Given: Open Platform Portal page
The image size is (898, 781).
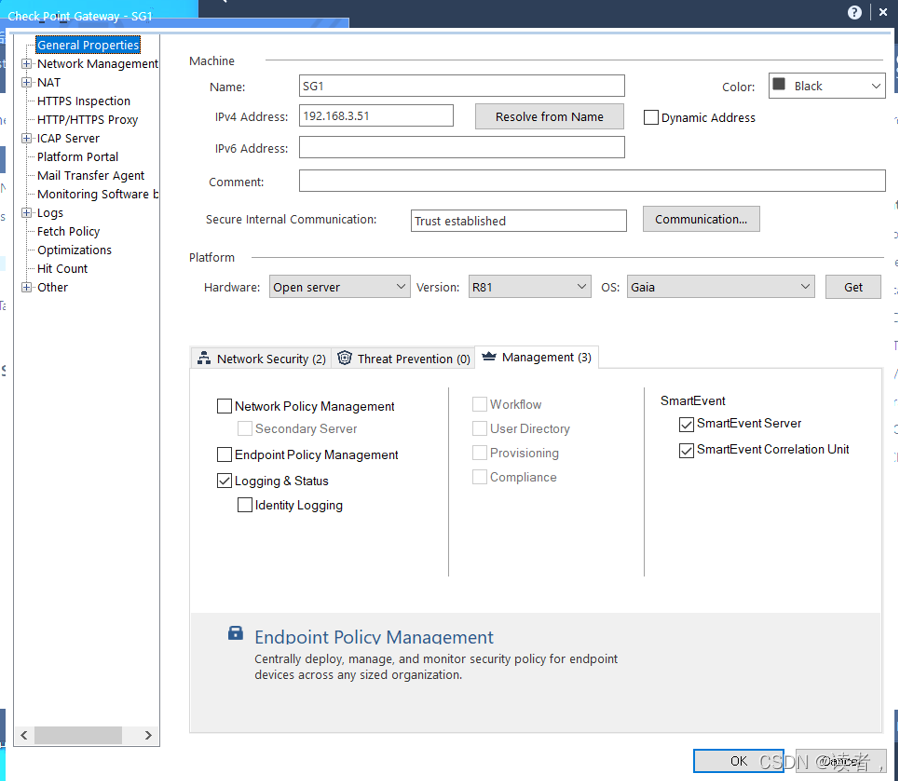Looking at the screenshot, I should pyautogui.click(x=77, y=157).
